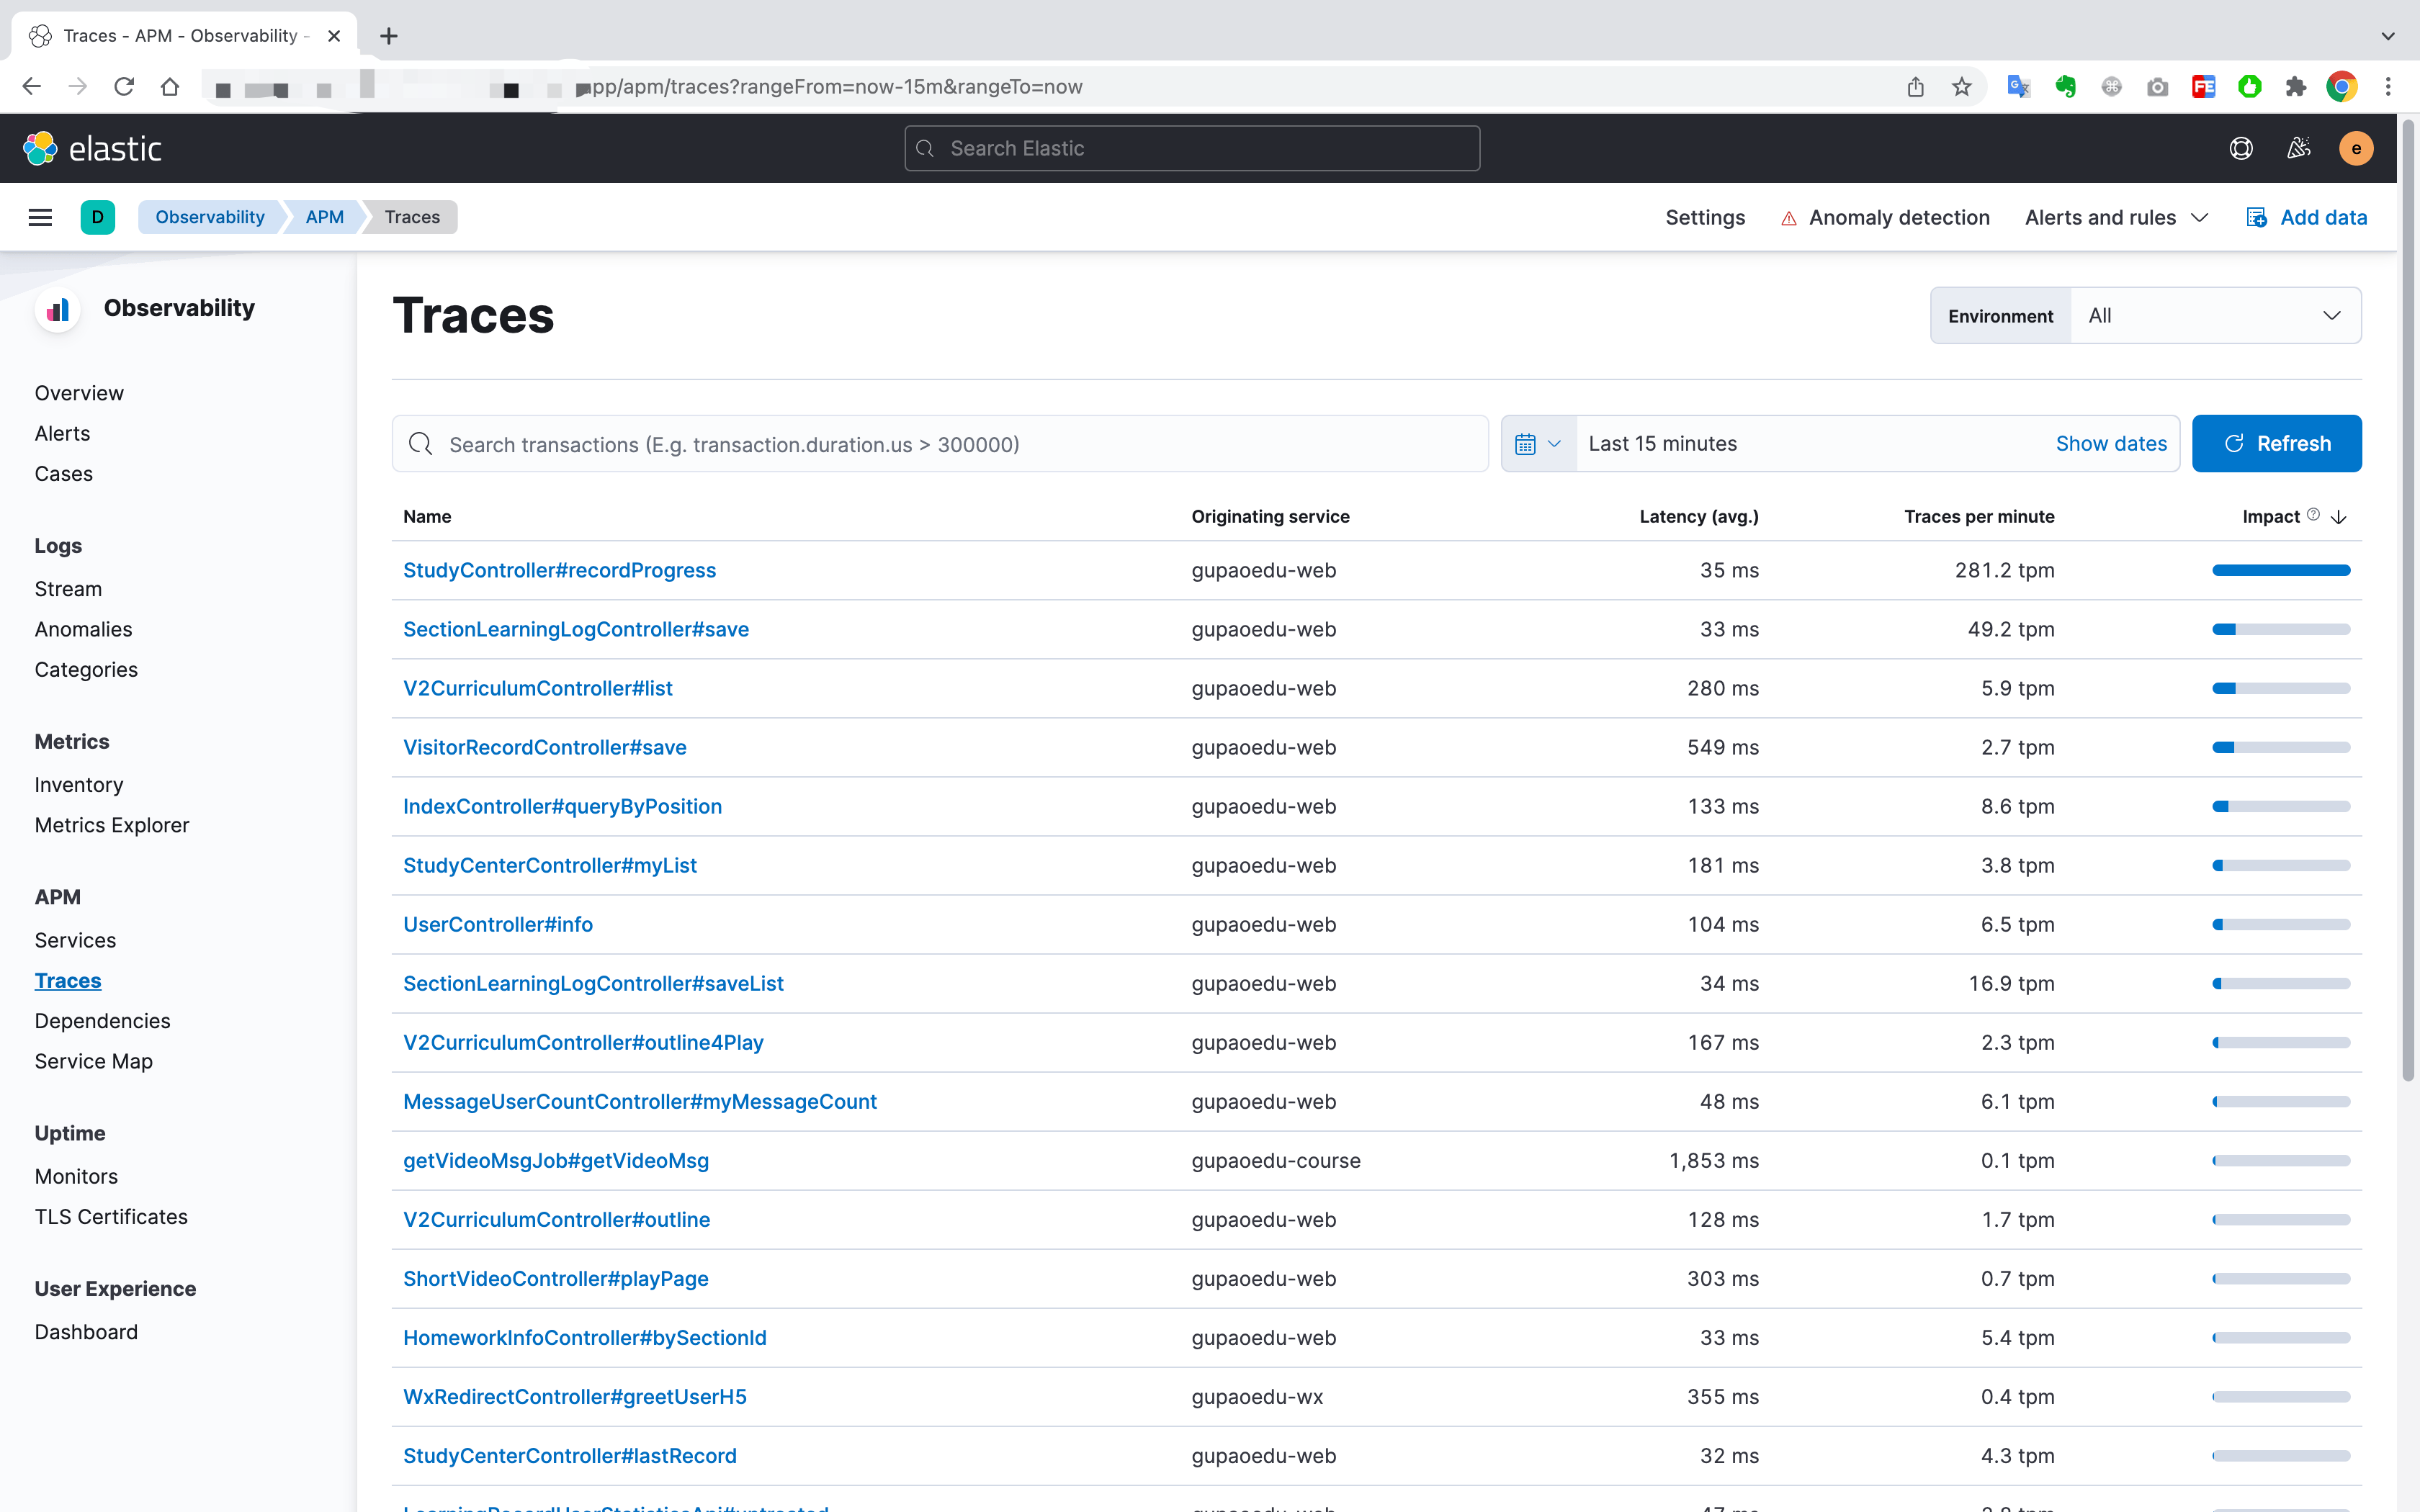Viewport: 2420px width, 1512px height.
Task: Open the newsfeed celebration icon
Action: pos(2298,148)
